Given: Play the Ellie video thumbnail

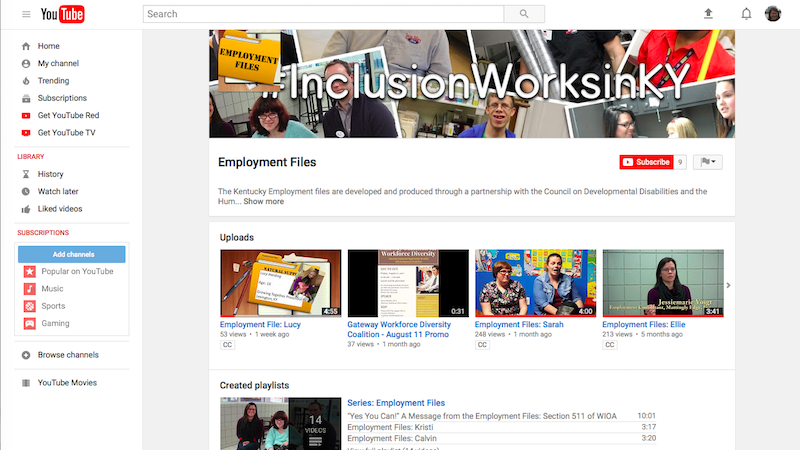Looking at the screenshot, I should click(x=663, y=283).
